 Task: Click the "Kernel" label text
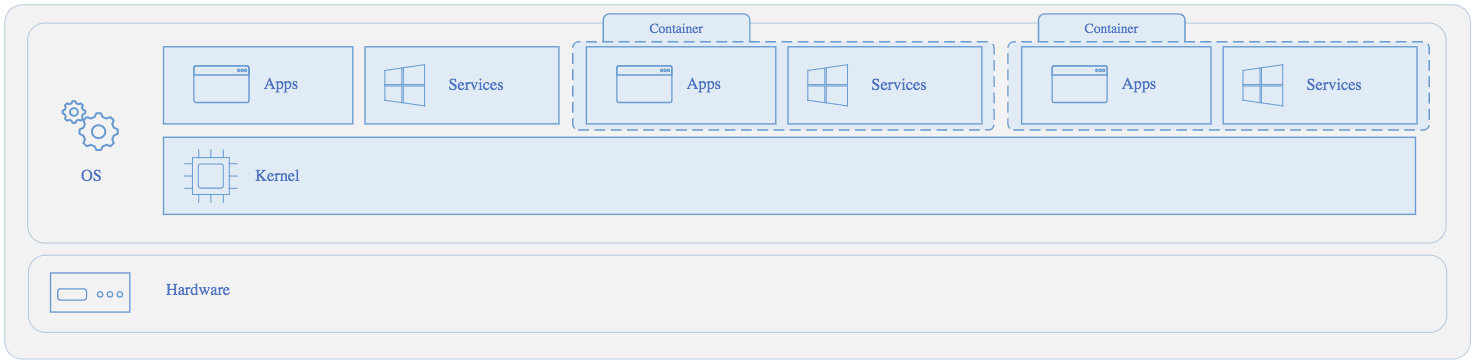click(278, 176)
